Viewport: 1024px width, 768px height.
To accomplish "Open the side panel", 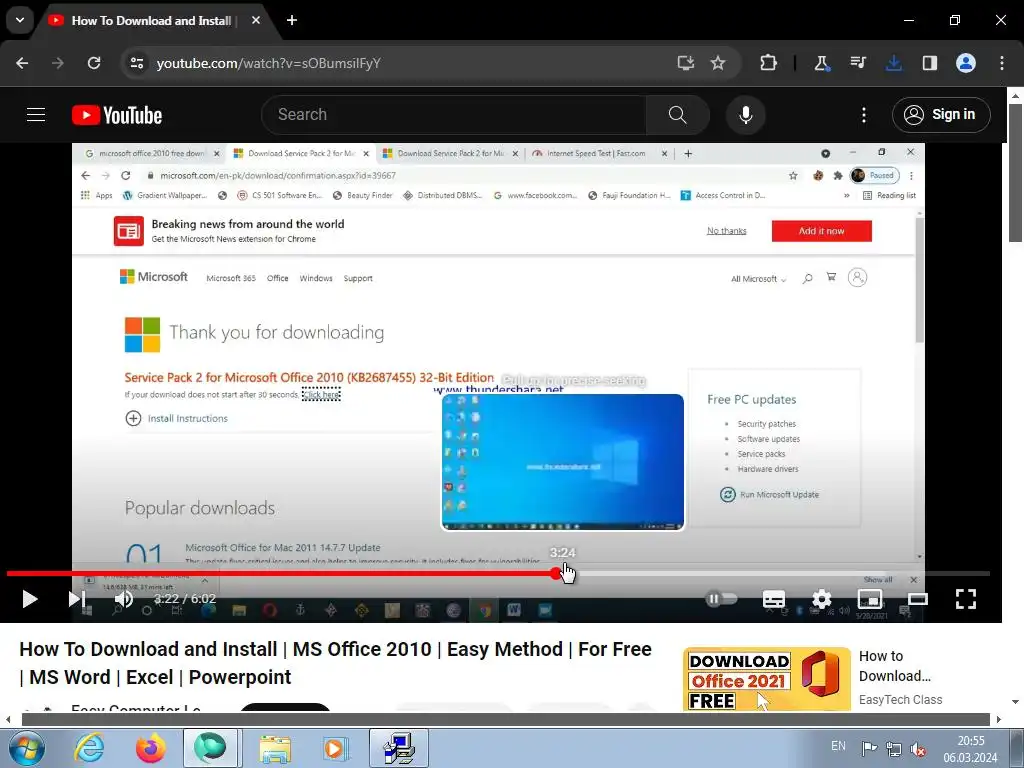I will [x=930, y=63].
